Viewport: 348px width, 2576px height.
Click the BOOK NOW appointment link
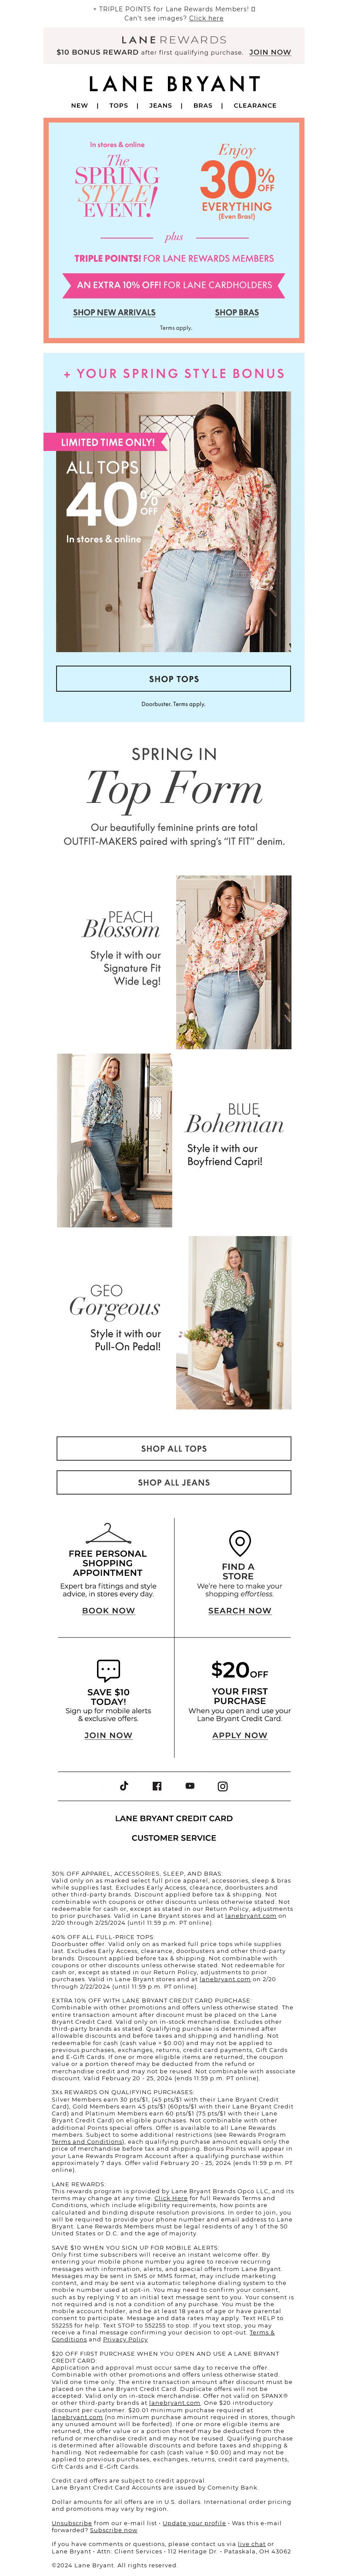coord(108,1610)
